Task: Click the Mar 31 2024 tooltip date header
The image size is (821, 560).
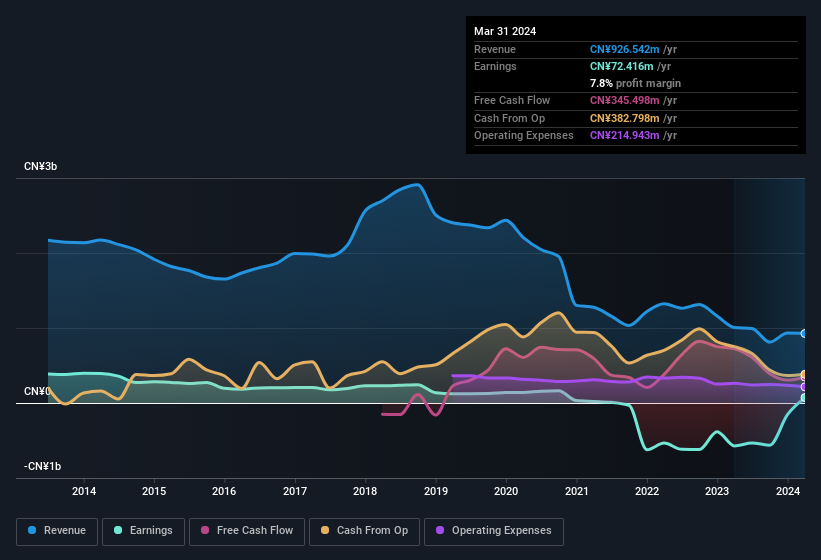Action: 505,31
